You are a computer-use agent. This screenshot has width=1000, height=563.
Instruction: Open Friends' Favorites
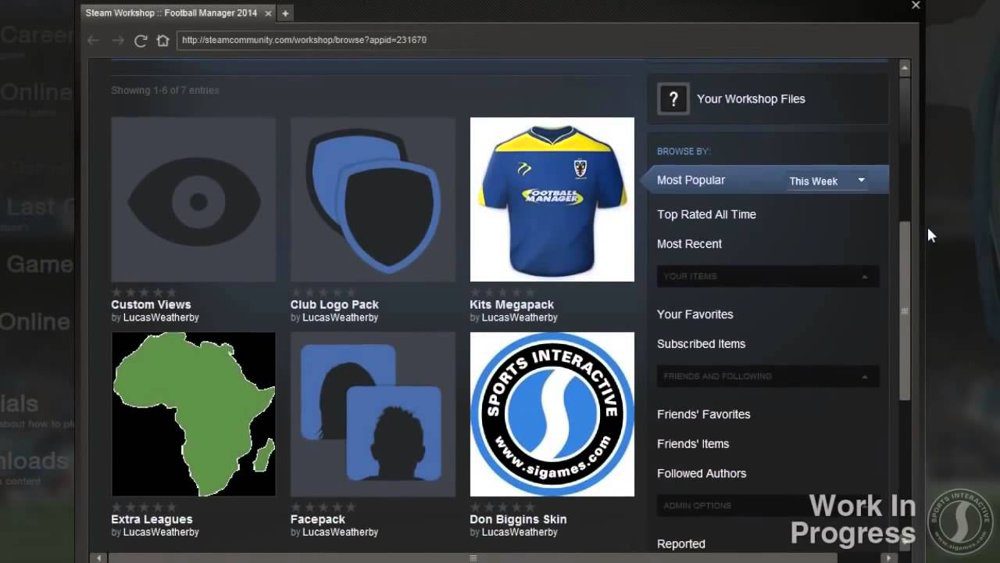tap(703, 414)
